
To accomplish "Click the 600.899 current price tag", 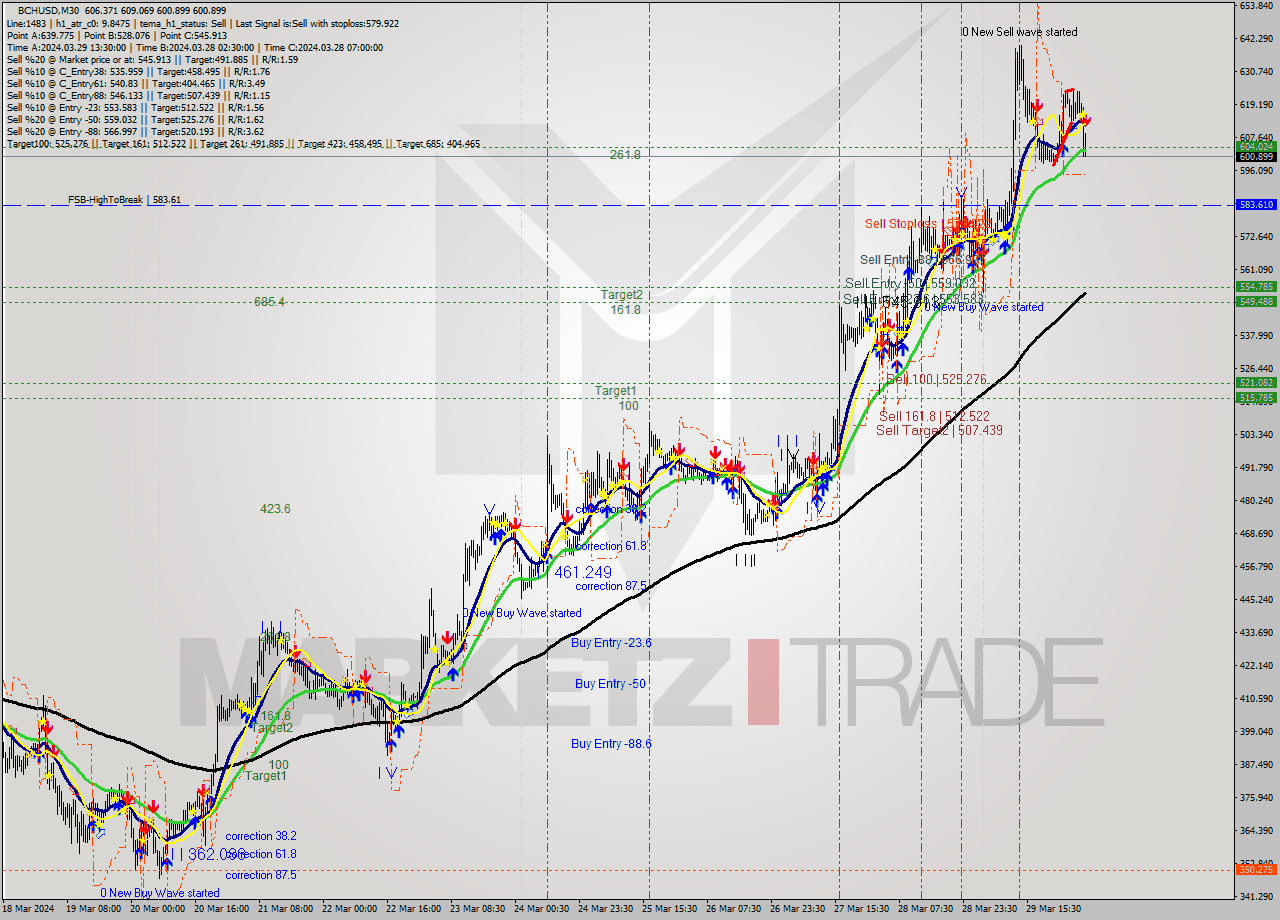I will click(1256, 156).
